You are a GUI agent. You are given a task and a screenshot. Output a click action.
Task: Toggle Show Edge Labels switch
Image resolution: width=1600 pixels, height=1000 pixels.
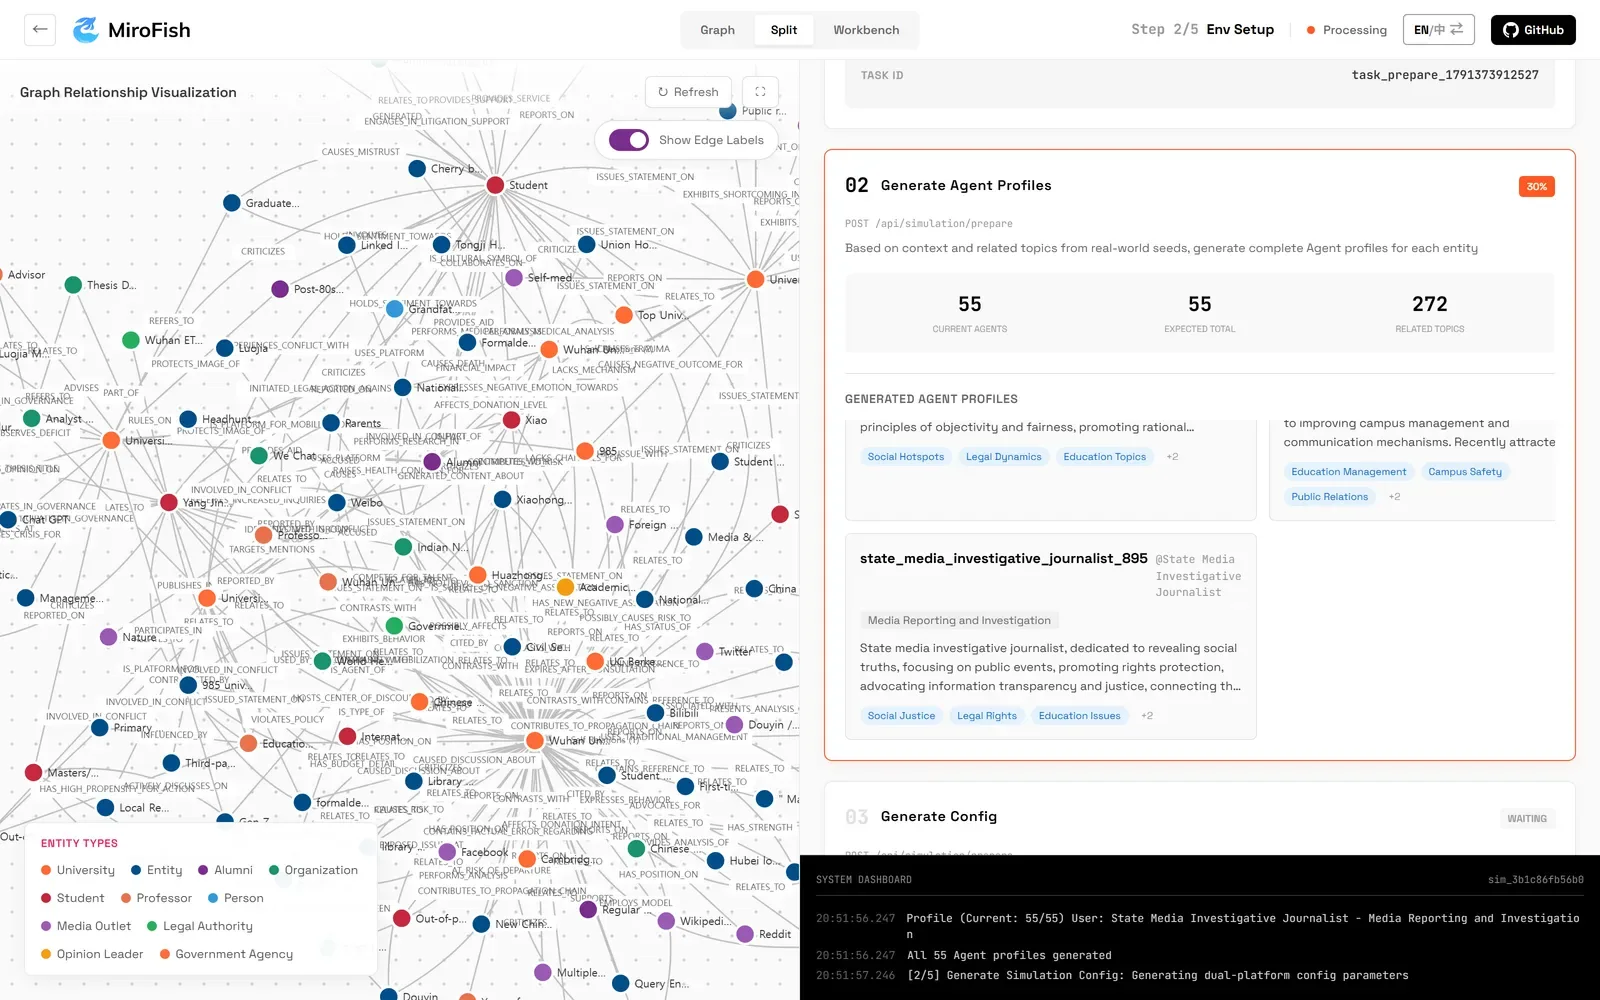628,140
